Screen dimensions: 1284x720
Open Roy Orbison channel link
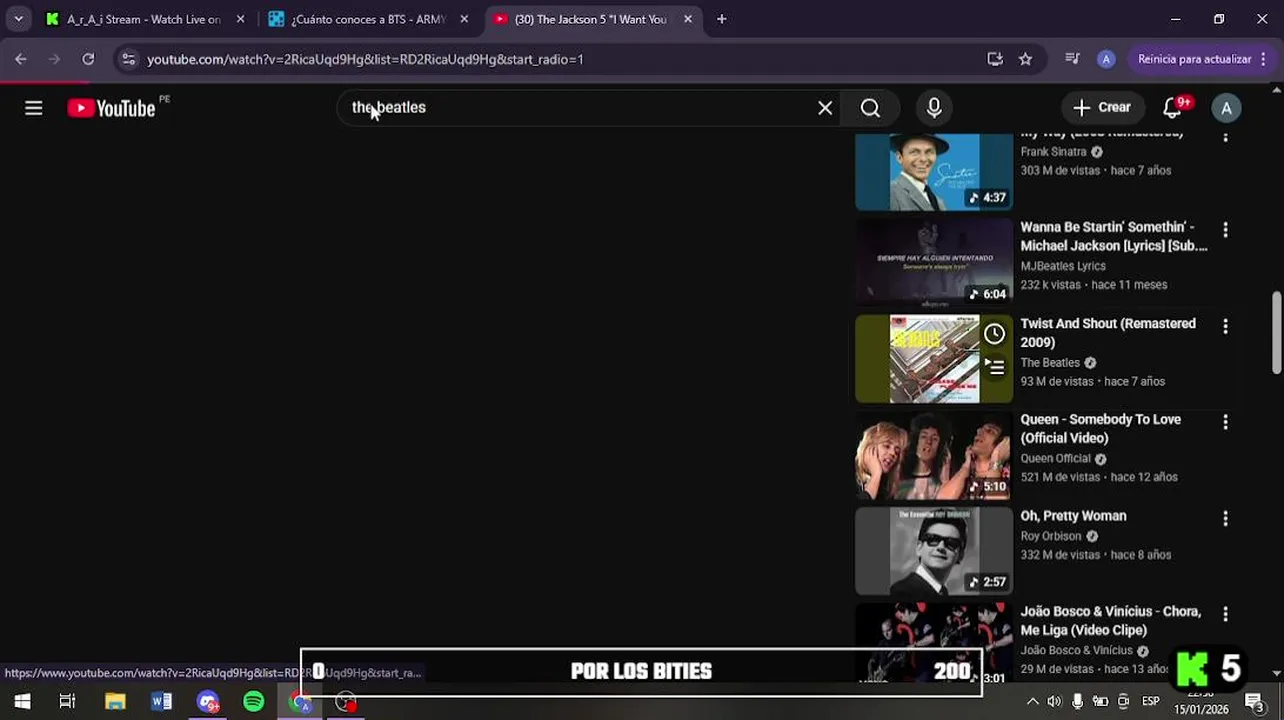[x=1051, y=536]
